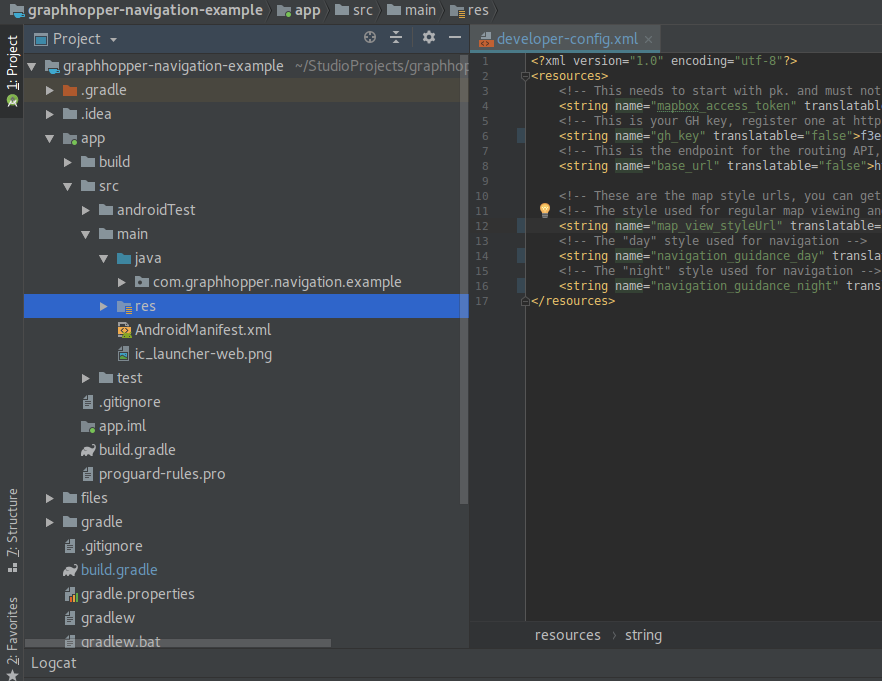
Task: Expand the res folder
Action: pos(105,306)
